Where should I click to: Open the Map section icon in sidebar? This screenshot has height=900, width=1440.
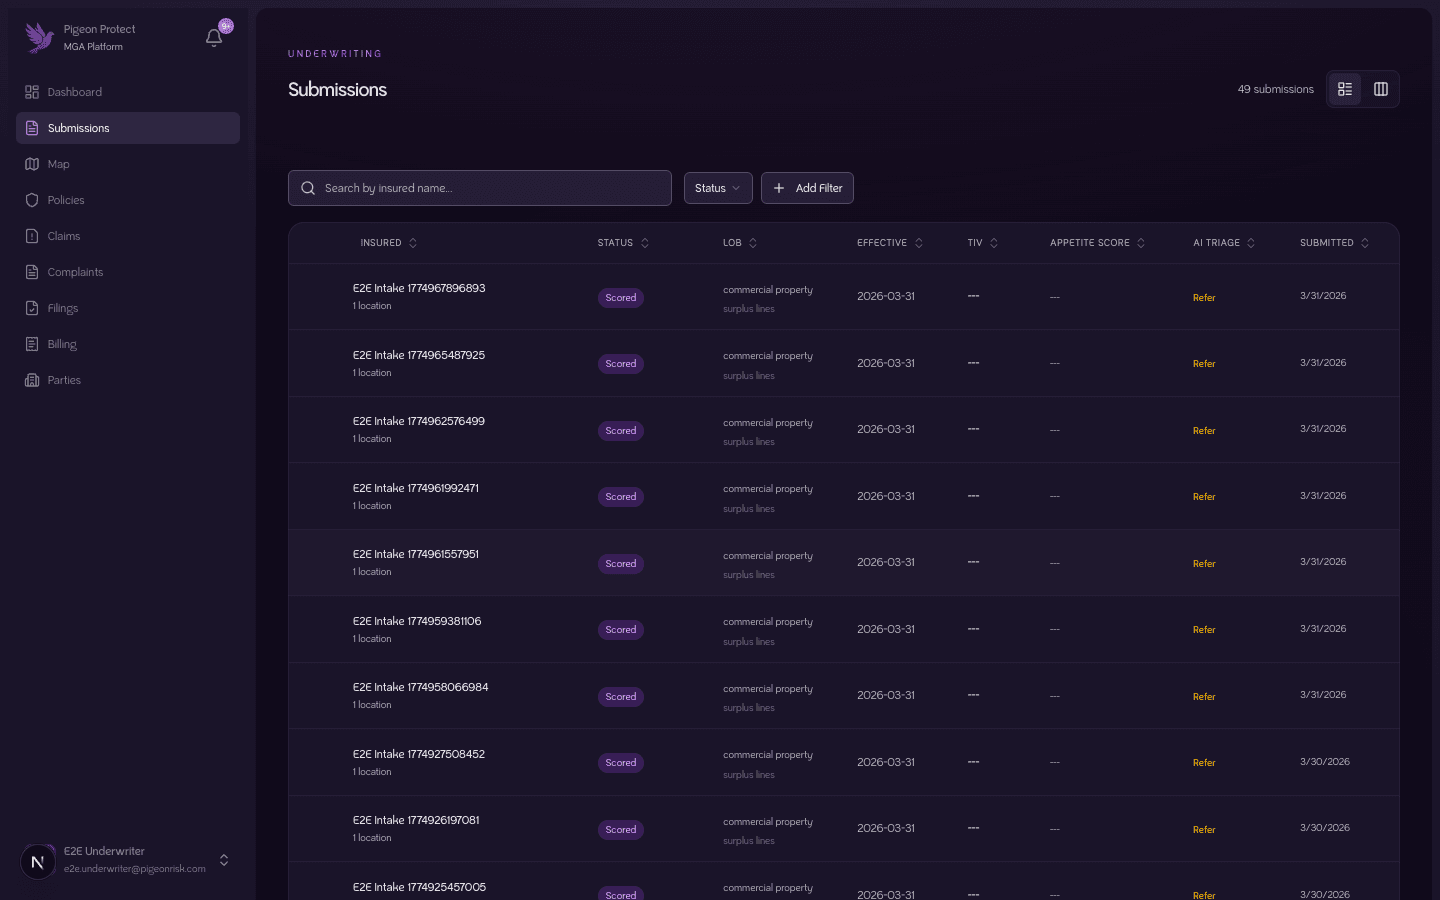click(x=32, y=164)
